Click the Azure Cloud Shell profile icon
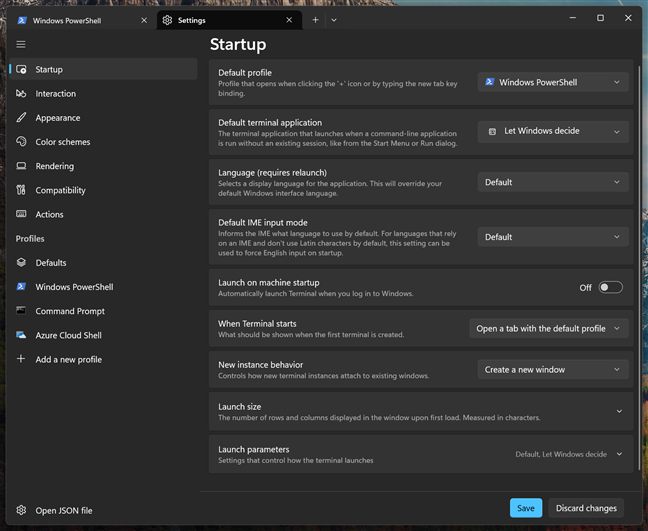 (21, 335)
